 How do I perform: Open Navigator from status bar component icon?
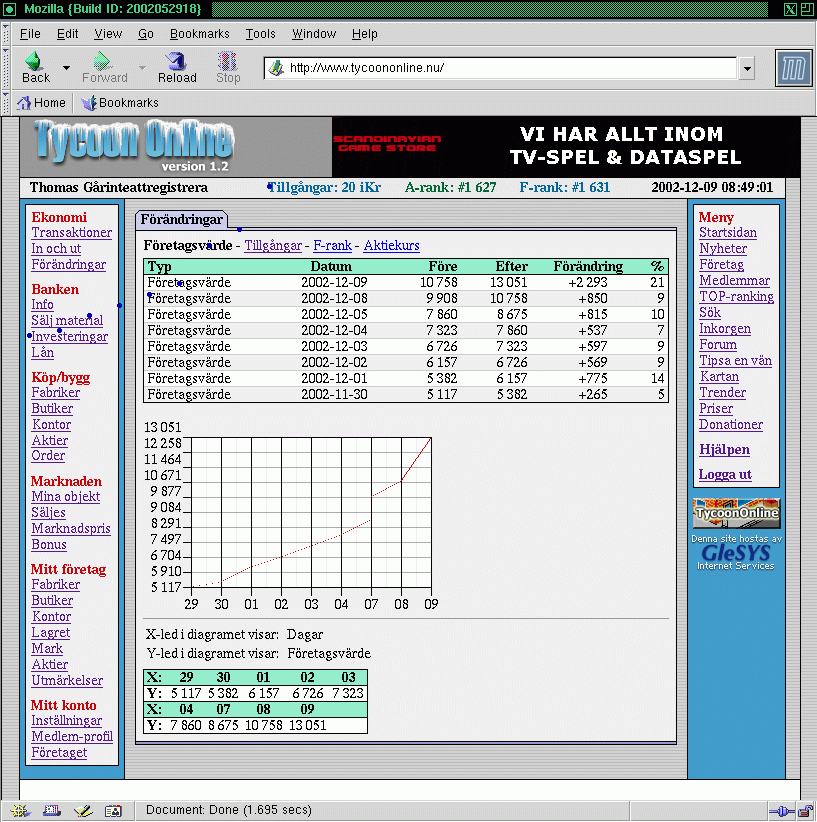tap(20, 811)
